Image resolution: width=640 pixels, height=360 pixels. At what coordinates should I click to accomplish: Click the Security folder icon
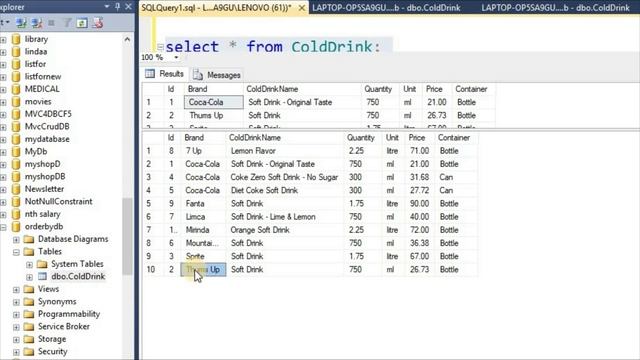(29, 351)
